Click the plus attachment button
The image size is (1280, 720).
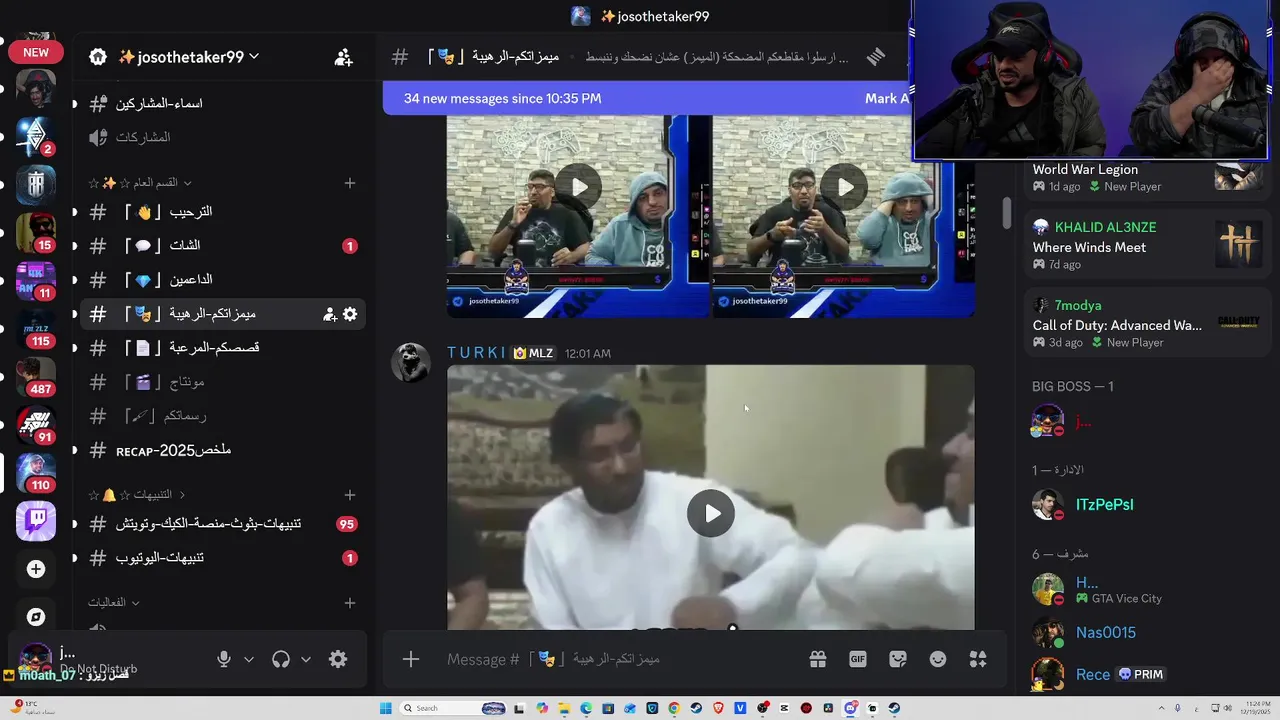pyautogui.click(x=411, y=659)
